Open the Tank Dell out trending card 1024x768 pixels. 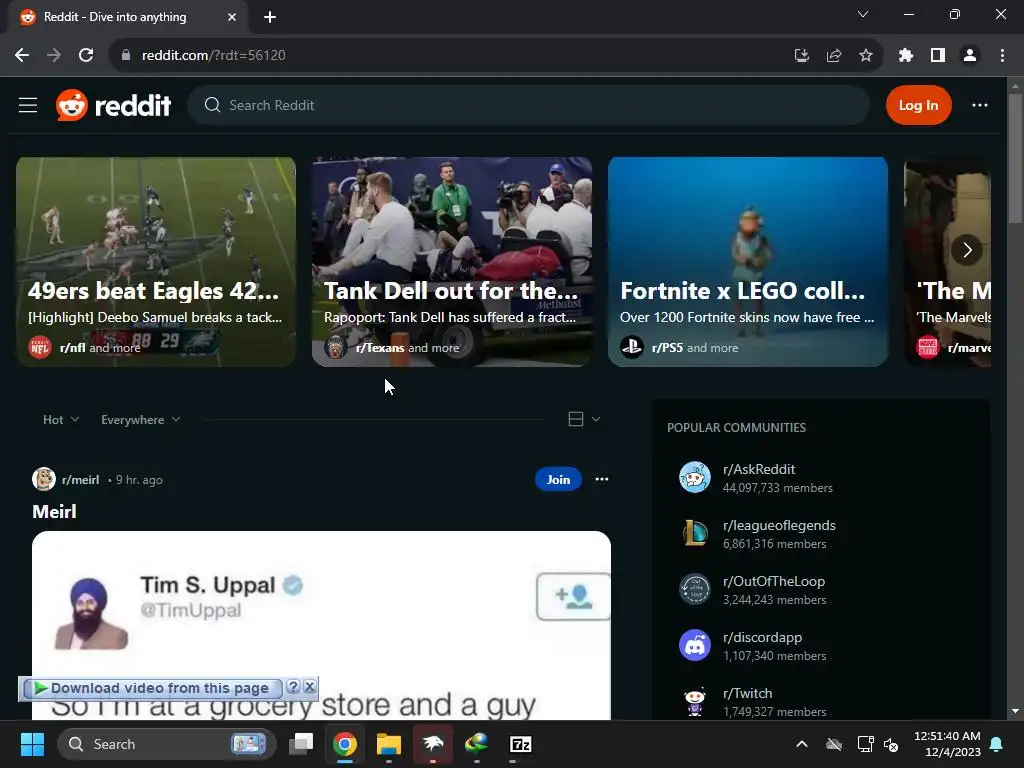click(452, 262)
